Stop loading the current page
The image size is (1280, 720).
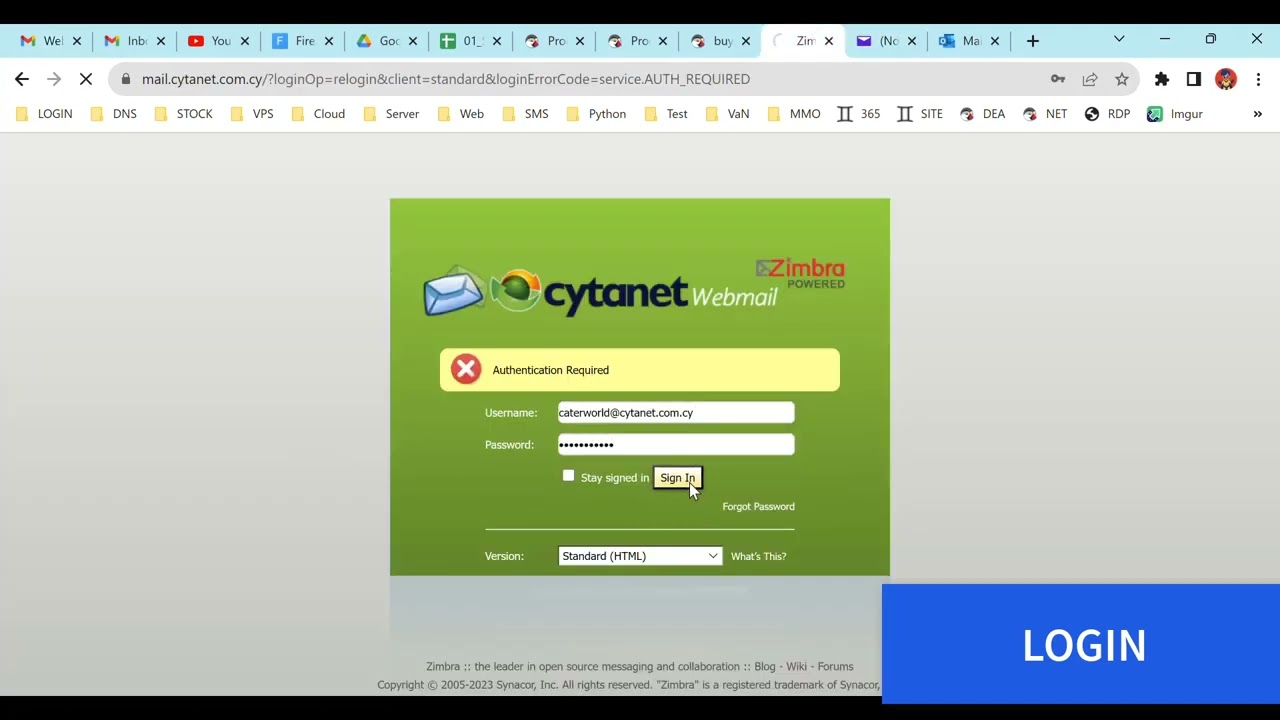coord(86,79)
